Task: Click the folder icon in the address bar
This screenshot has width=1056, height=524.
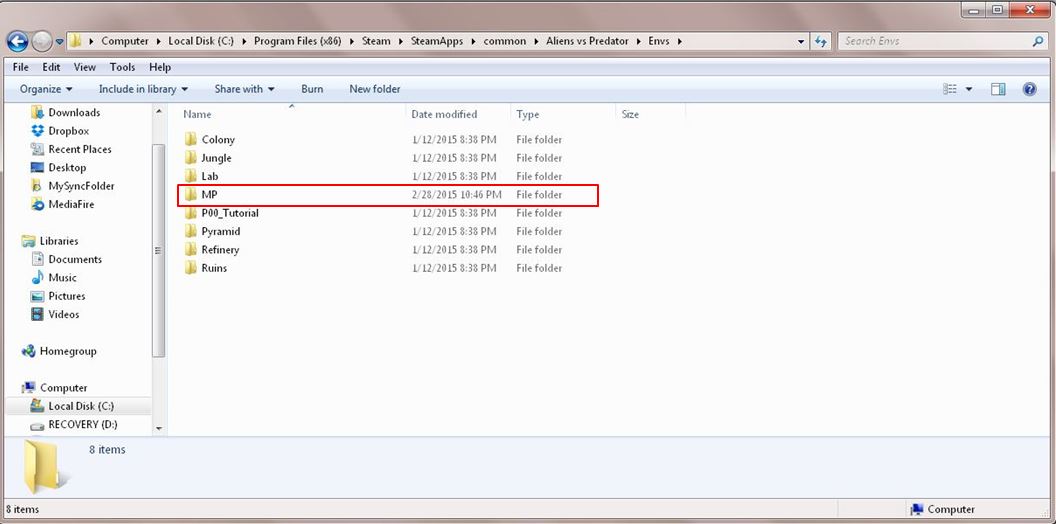Action: [76, 41]
